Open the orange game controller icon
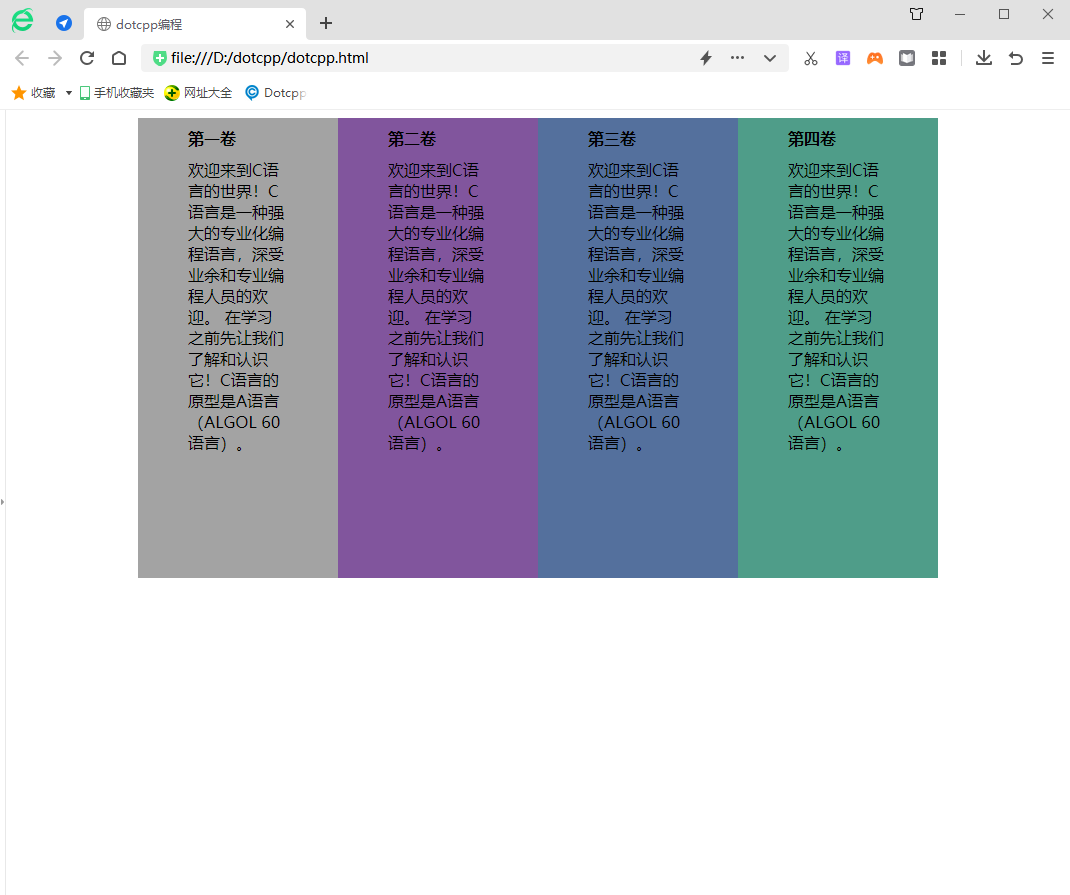The width and height of the screenshot is (1070, 895). [874, 58]
